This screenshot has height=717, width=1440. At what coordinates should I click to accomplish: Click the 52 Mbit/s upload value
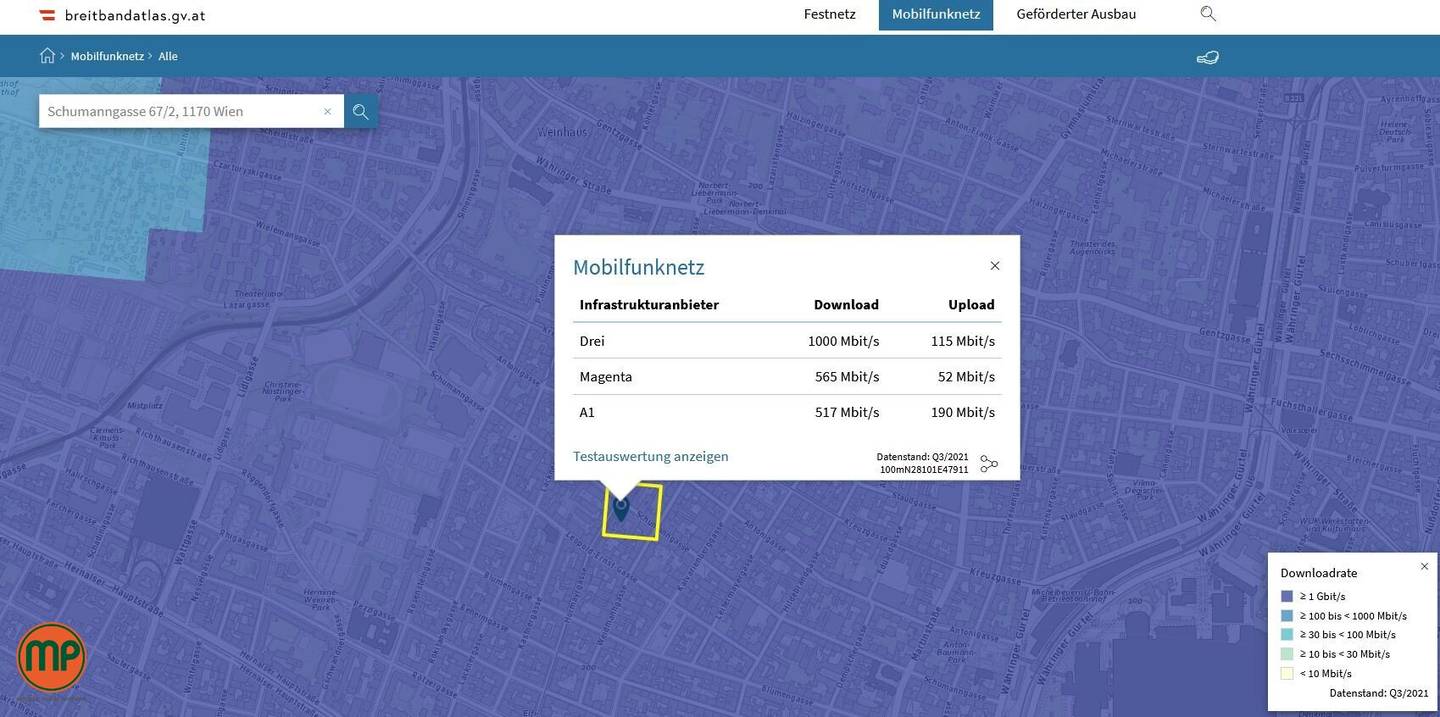[x=966, y=377]
